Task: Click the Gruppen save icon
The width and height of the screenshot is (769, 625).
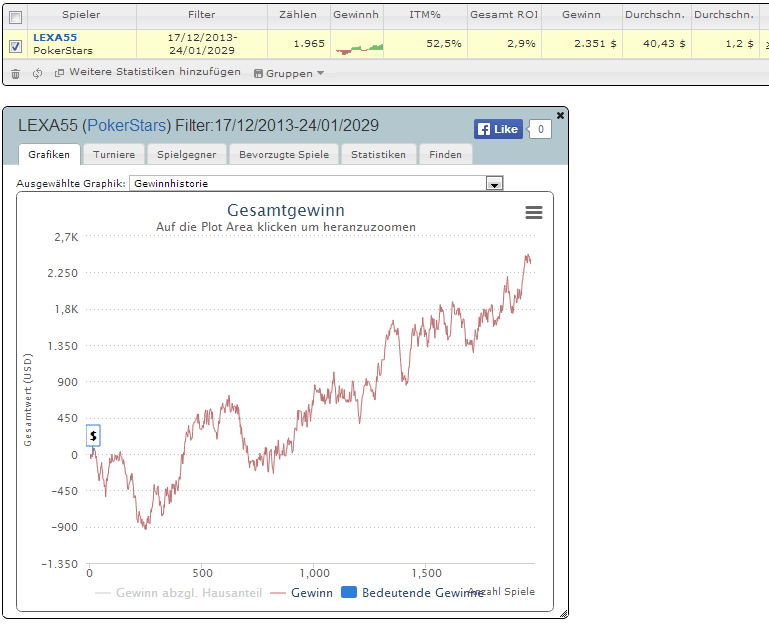Action: [x=258, y=74]
